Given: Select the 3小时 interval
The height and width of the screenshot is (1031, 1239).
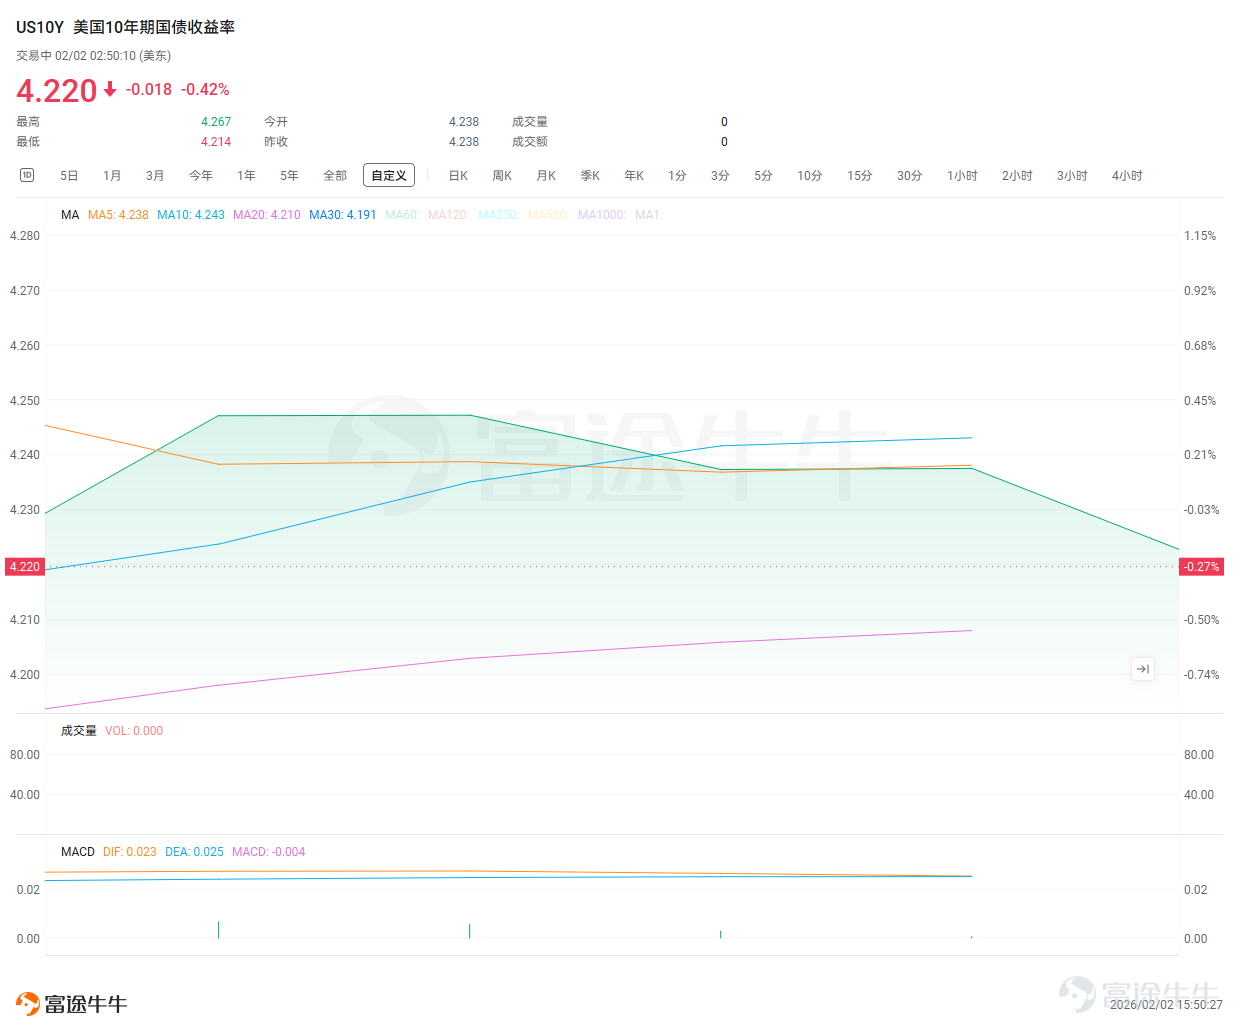Looking at the screenshot, I should coord(1073,176).
